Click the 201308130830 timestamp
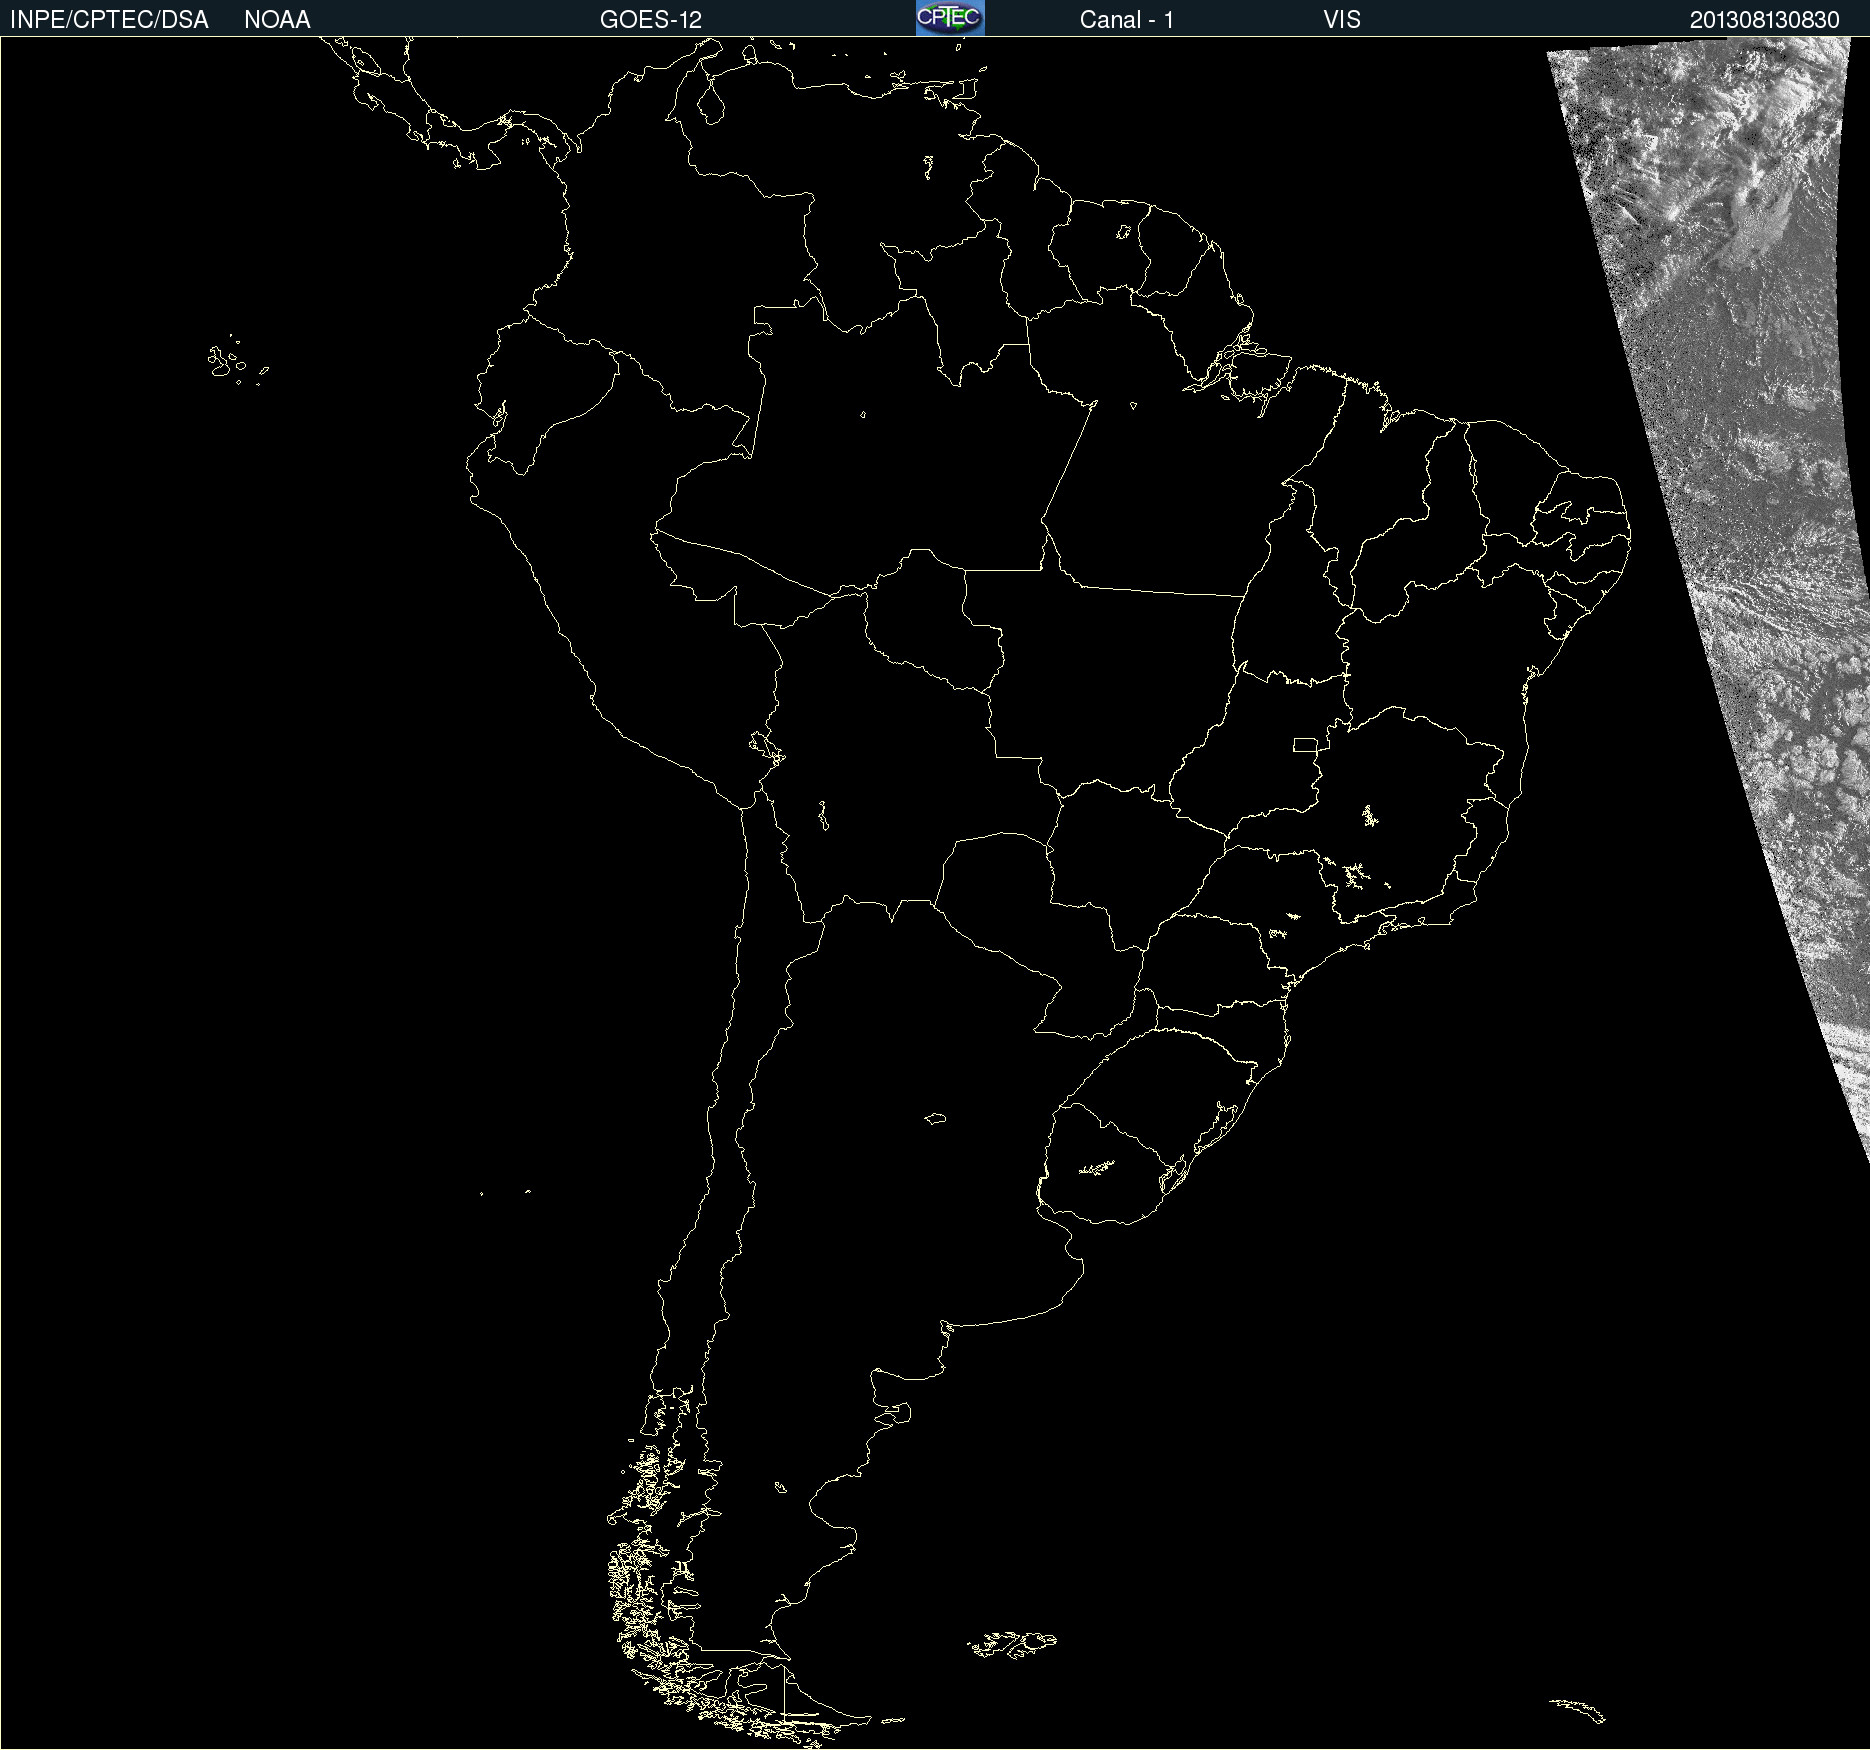 [x=1765, y=20]
